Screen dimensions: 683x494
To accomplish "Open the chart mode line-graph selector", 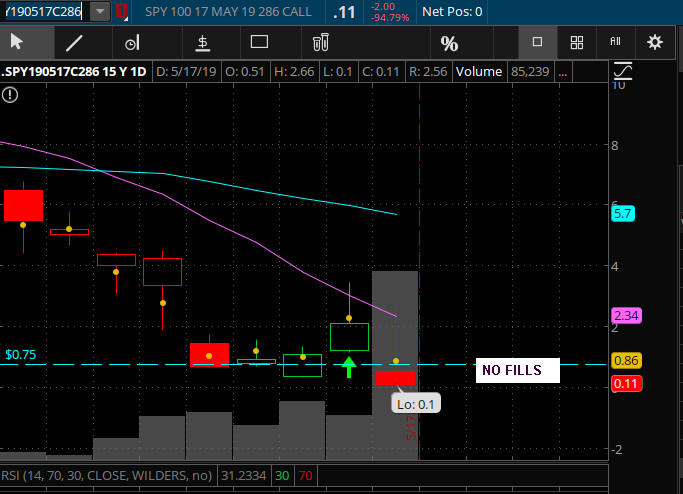I will tap(624, 71).
